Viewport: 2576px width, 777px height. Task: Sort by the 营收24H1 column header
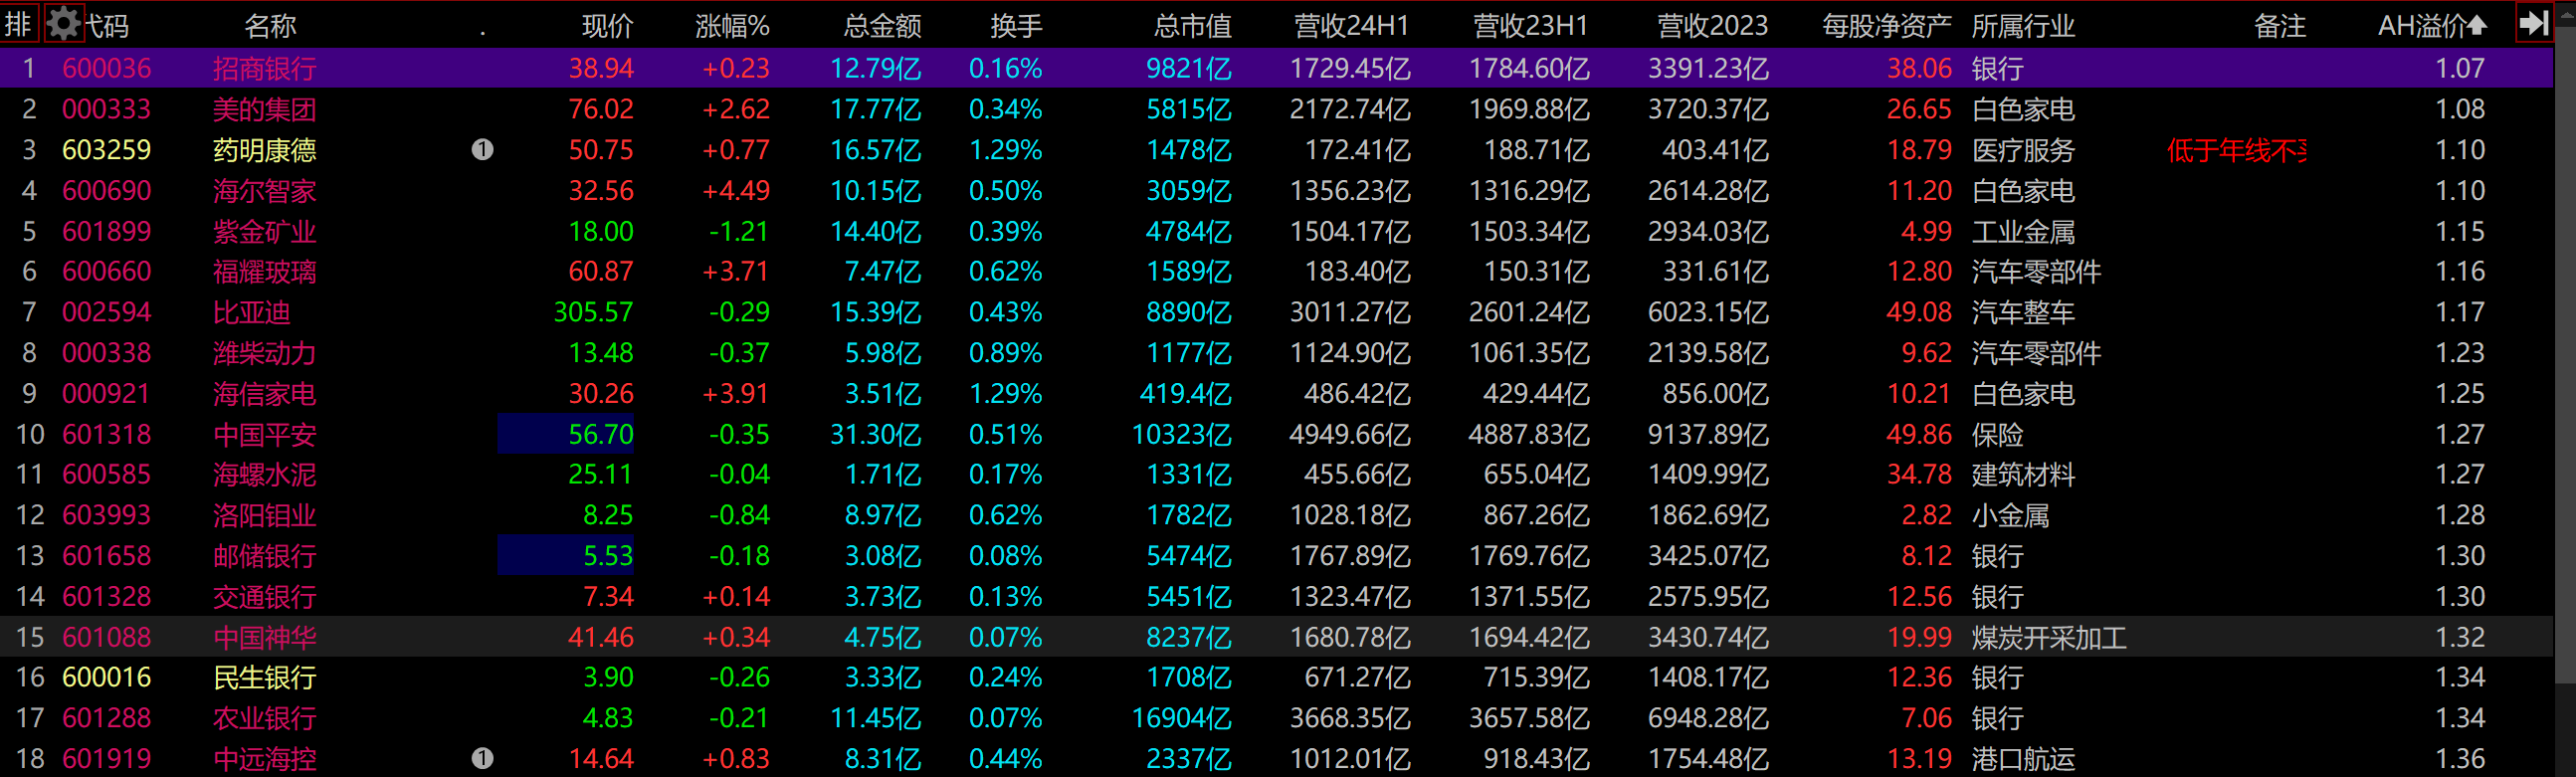[1351, 25]
